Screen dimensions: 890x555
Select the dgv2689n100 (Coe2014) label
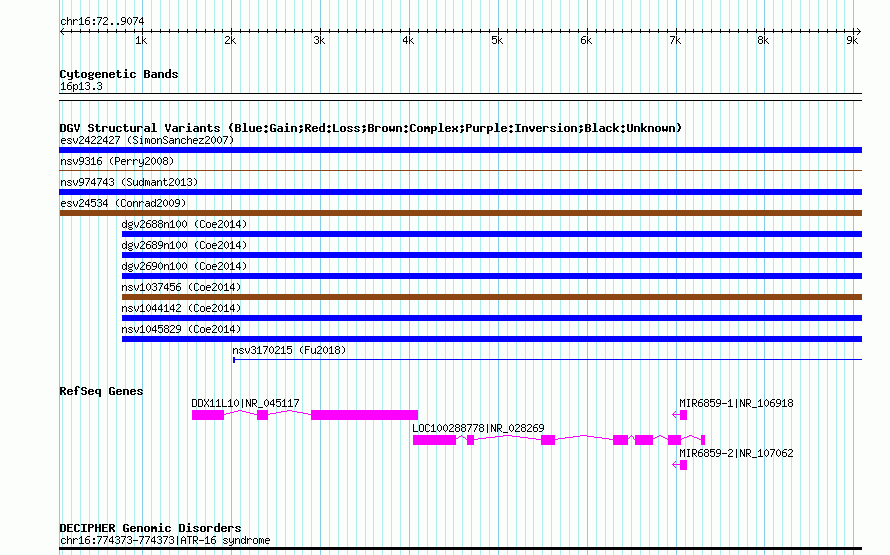[184, 245]
